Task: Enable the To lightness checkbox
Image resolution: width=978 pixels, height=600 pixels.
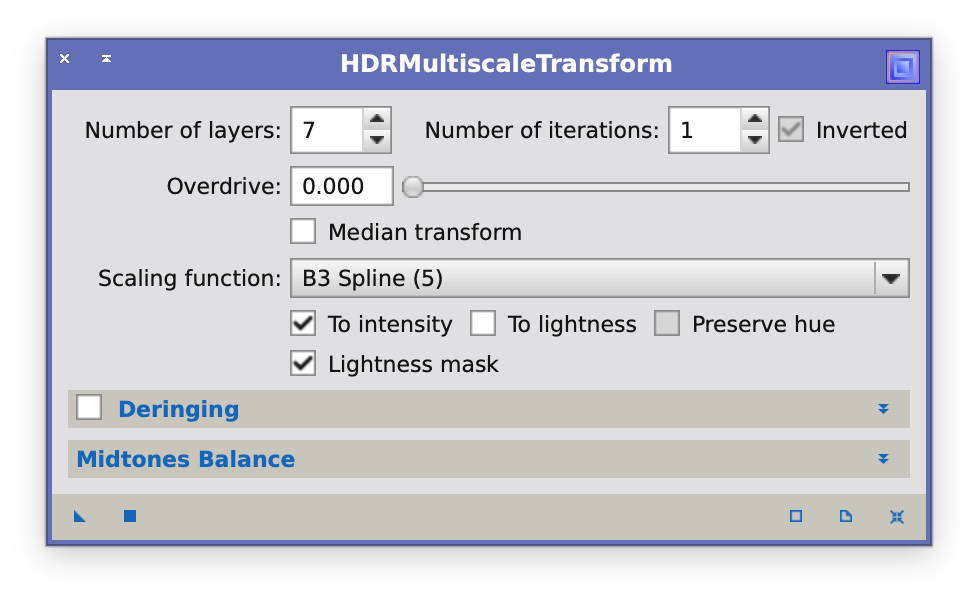Action: click(x=483, y=324)
